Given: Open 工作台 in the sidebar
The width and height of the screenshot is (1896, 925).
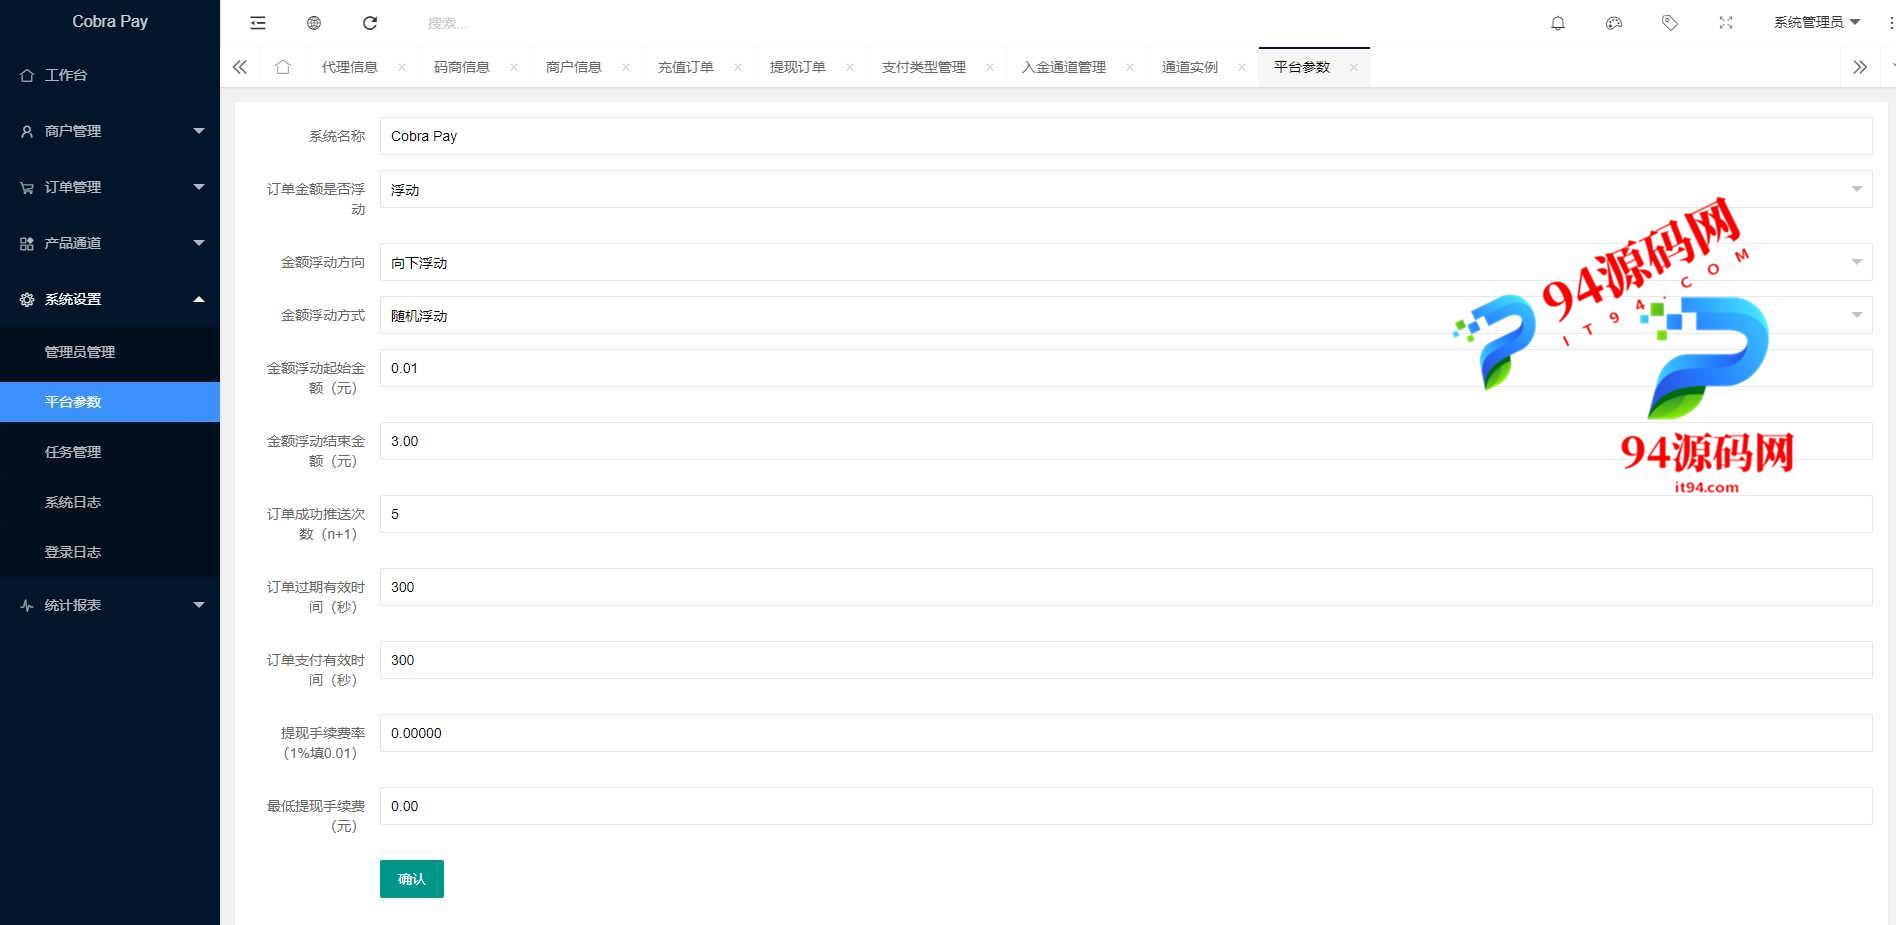Looking at the screenshot, I should click(110, 75).
